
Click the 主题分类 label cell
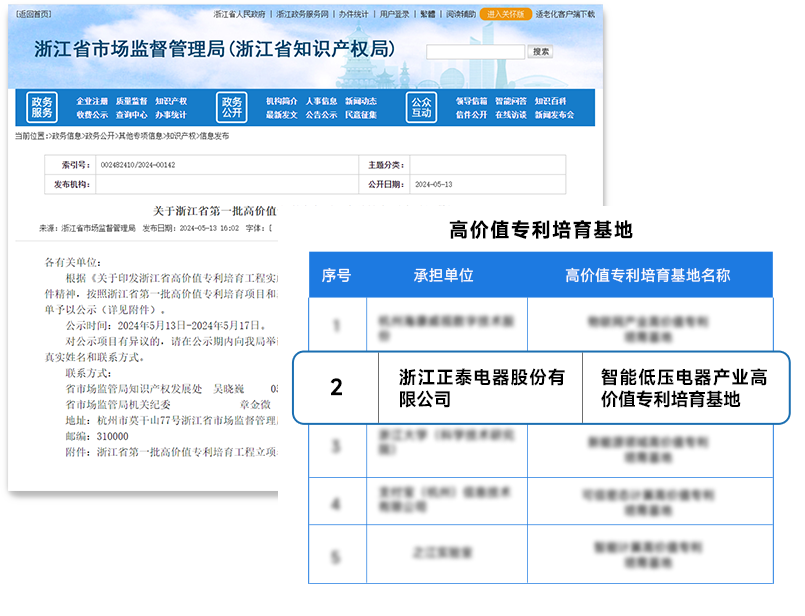tap(385, 165)
